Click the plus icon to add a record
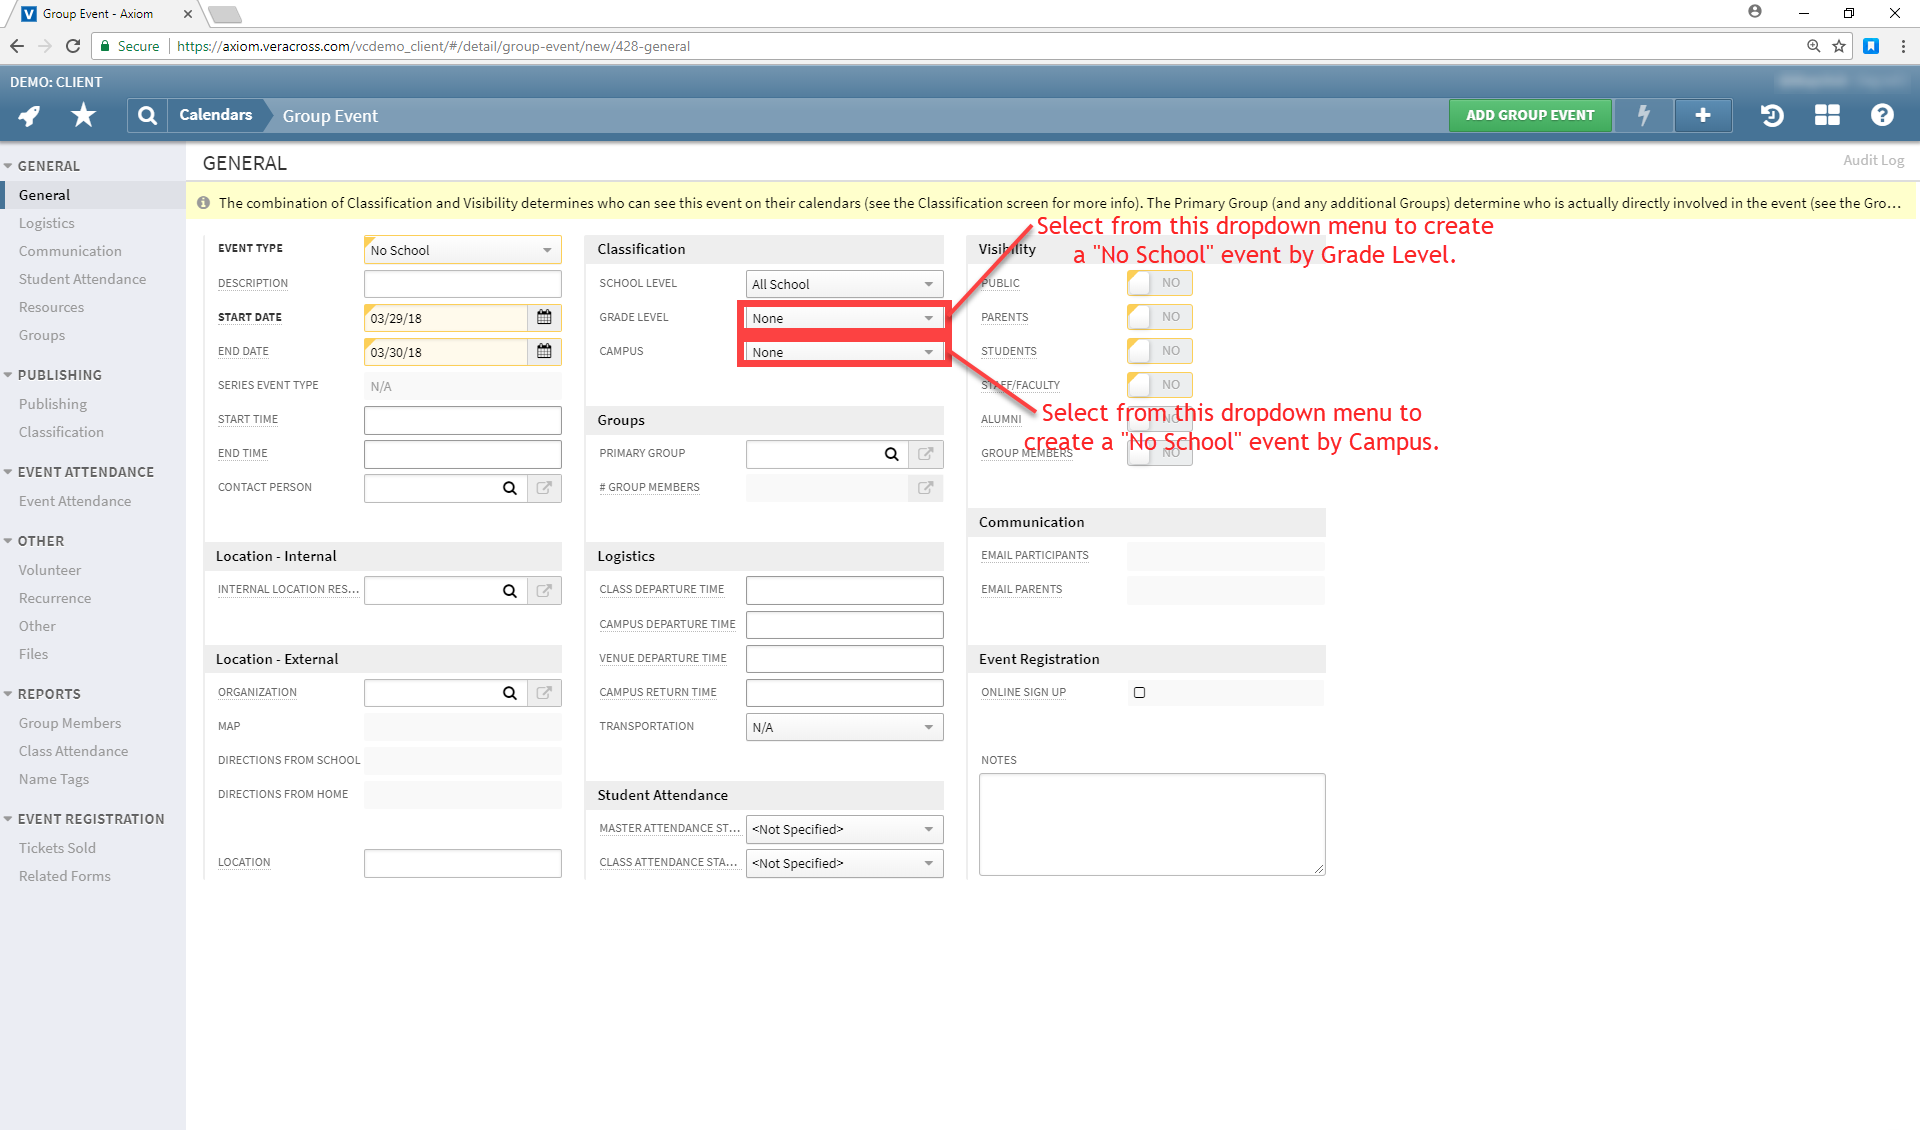This screenshot has height=1130, width=1920. [1703, 115]
